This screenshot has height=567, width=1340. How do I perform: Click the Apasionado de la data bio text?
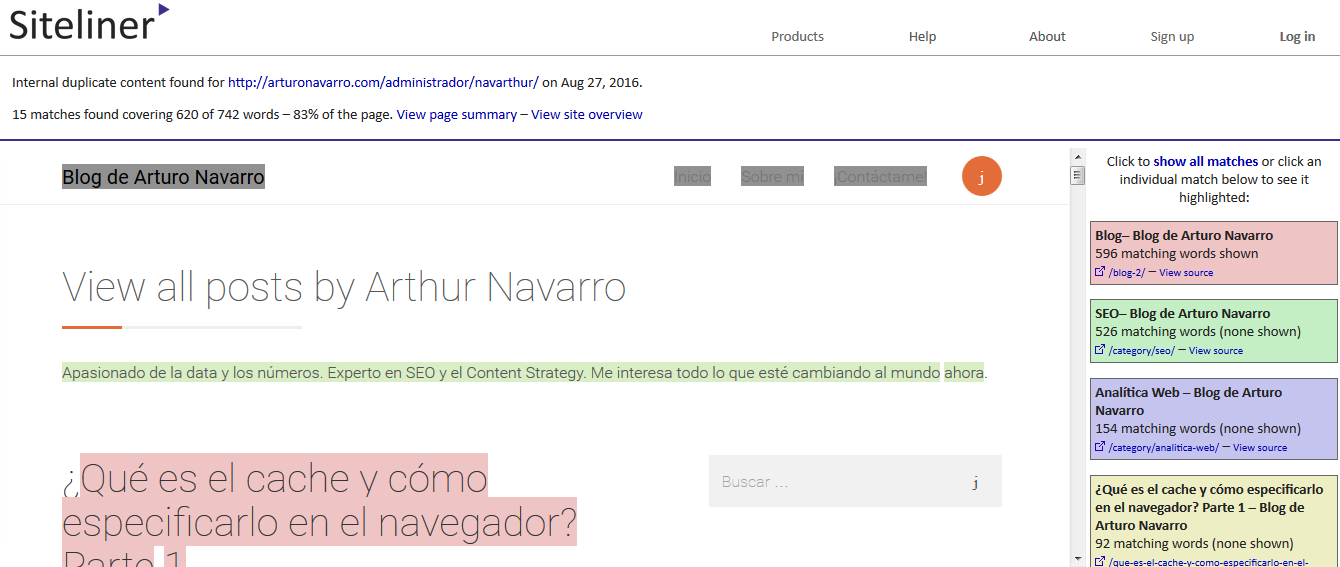525,373
